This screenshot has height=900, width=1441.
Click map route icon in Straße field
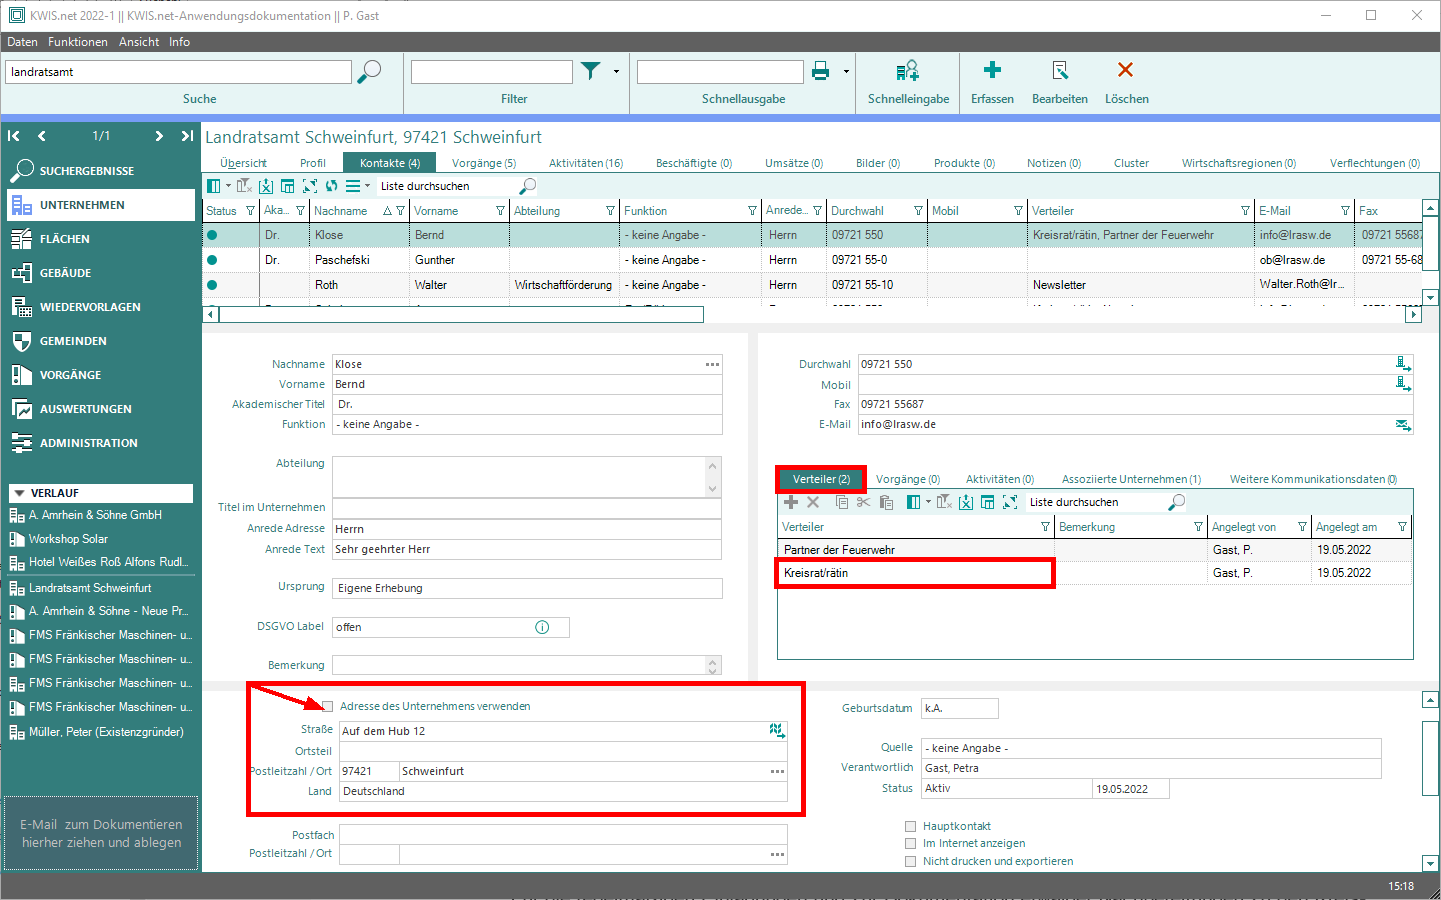click(x=777, y=731)
